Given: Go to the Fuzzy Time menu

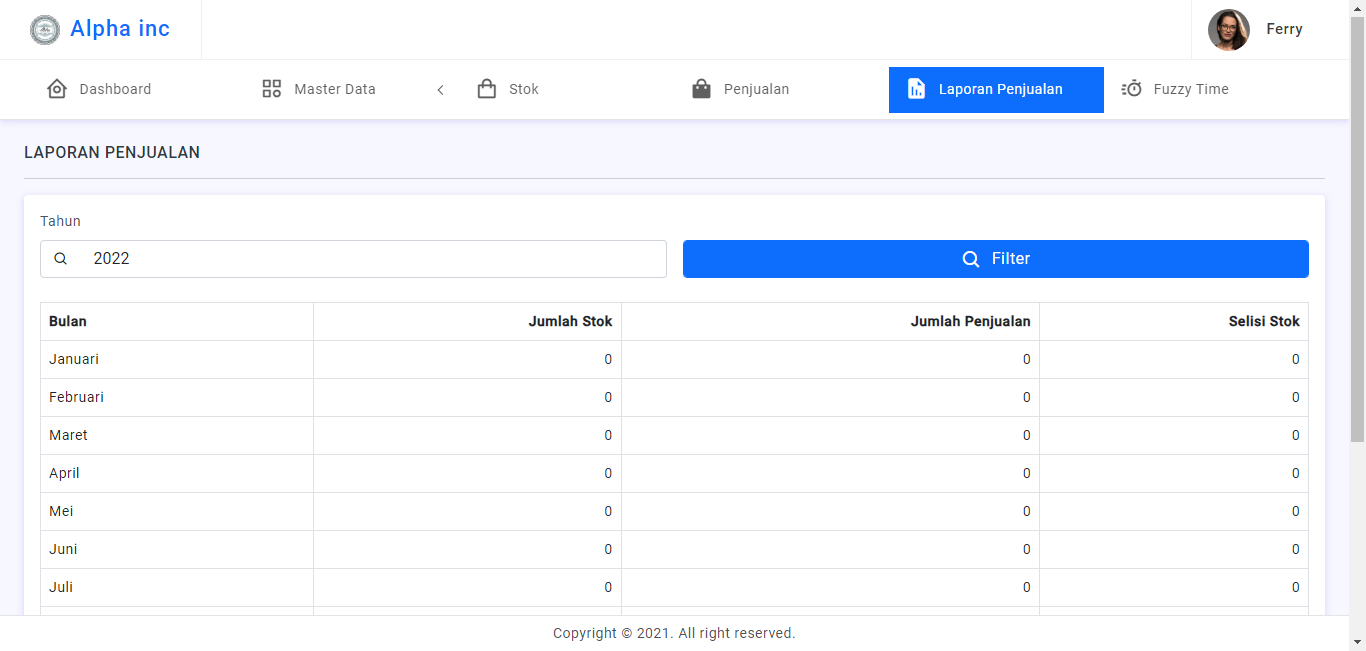Looking at the screenshot, I should point(1190,89).
